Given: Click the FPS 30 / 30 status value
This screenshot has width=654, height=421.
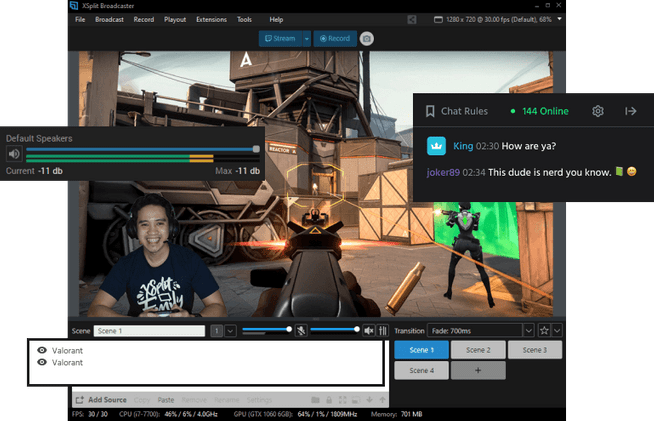Looking at the screenshot, I should pos(98,414).
